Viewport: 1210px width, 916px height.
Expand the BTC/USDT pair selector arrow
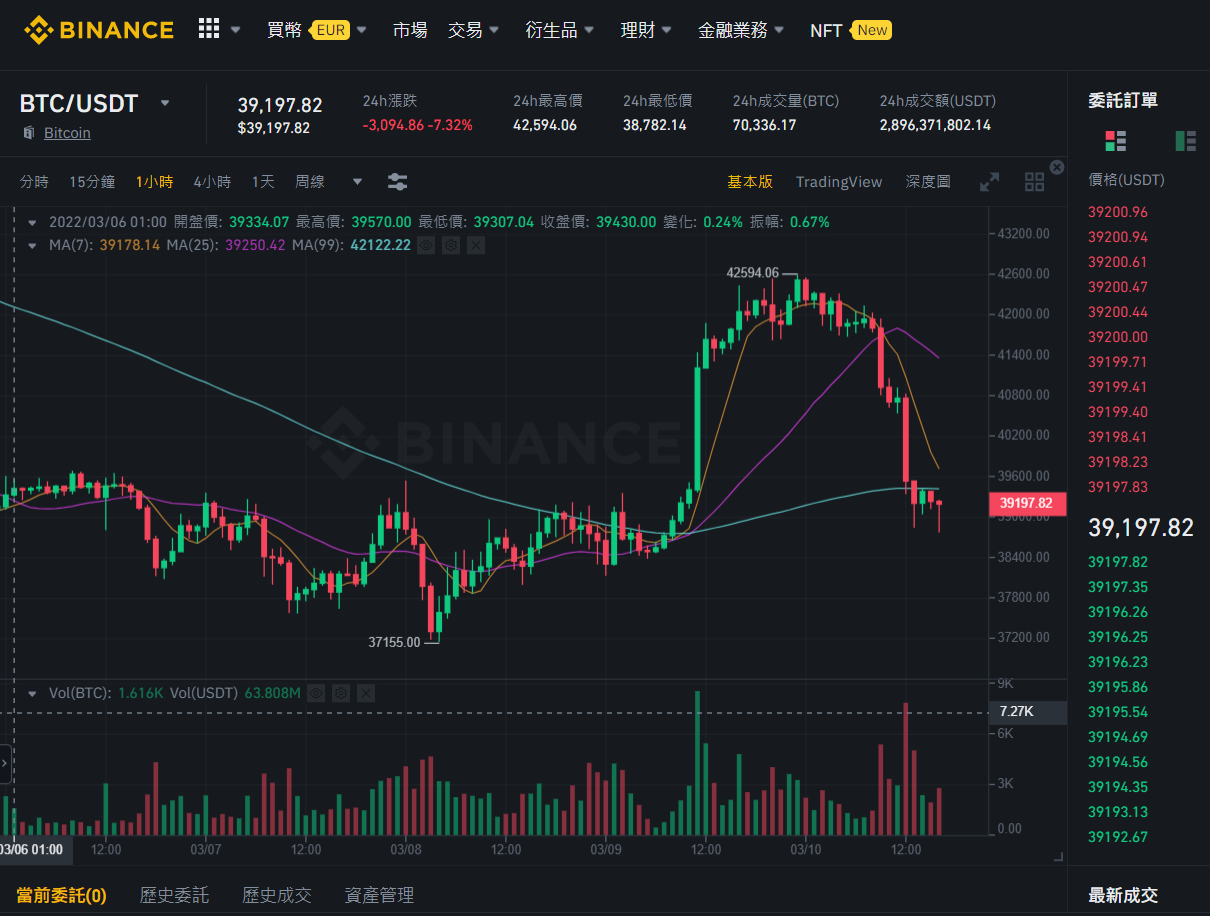tap(165, 103)
